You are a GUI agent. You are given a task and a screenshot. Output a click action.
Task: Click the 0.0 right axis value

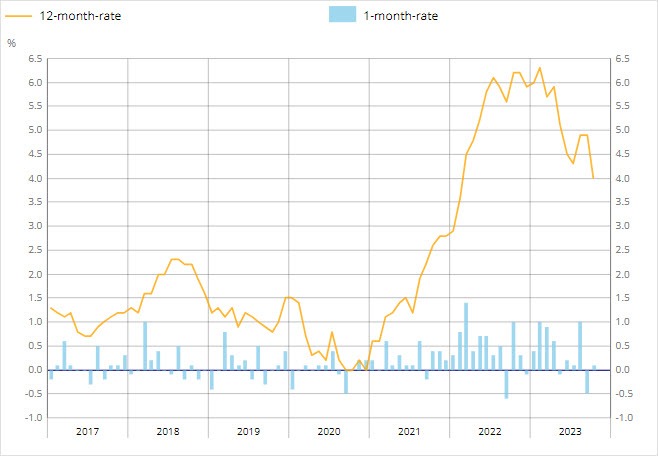(622, 370)
